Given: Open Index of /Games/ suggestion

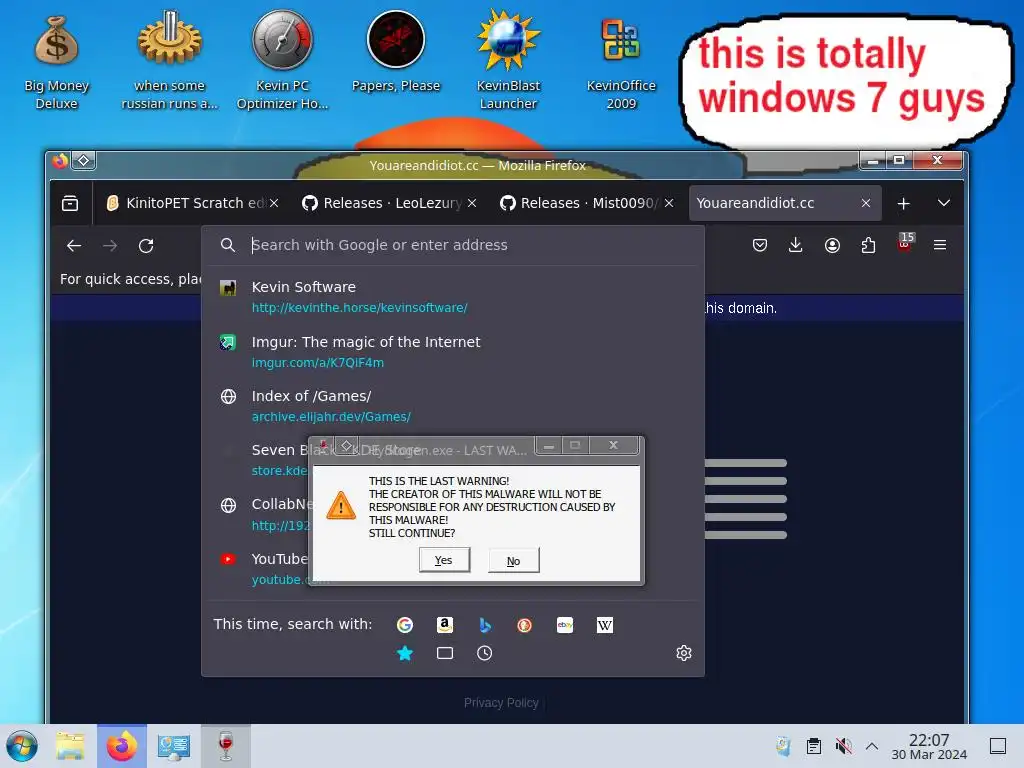Looking at the screenshot, I should coord(453,406).
